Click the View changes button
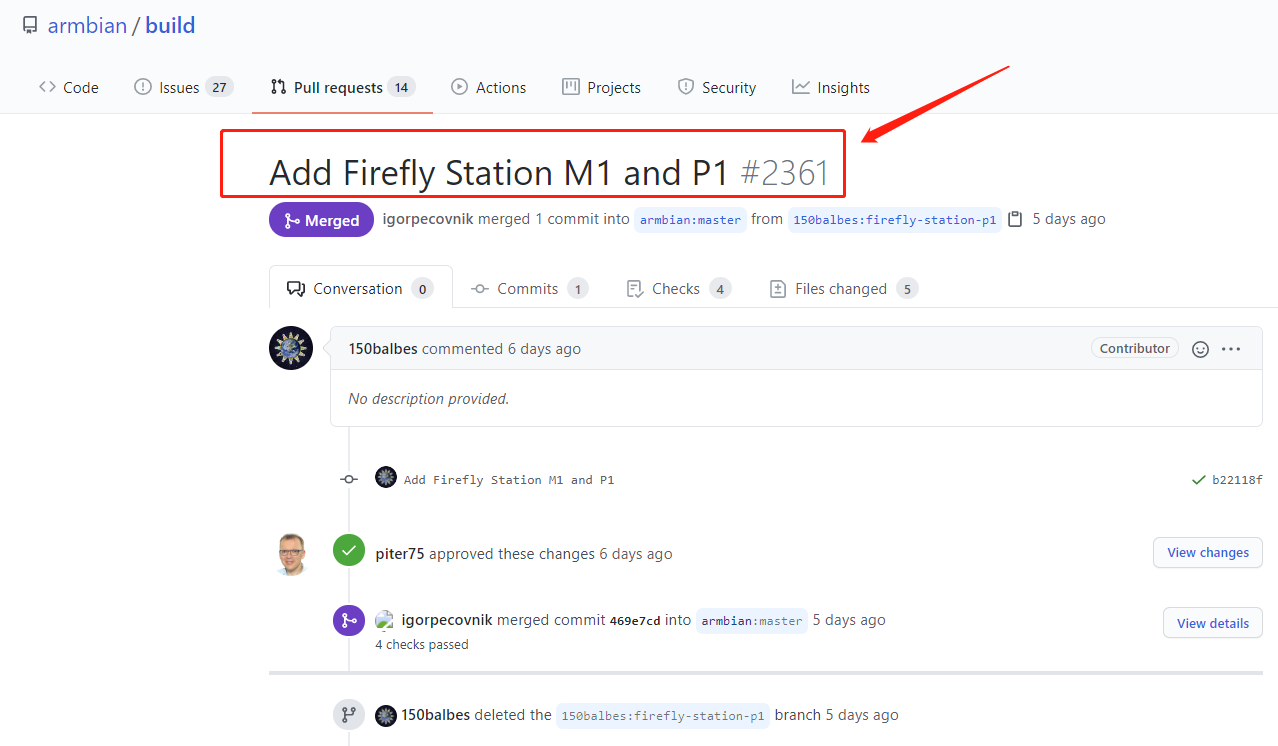Image resolution: width=1278 pixels, height=746 pixels. pyautogui.click(x=1208, y=552)
